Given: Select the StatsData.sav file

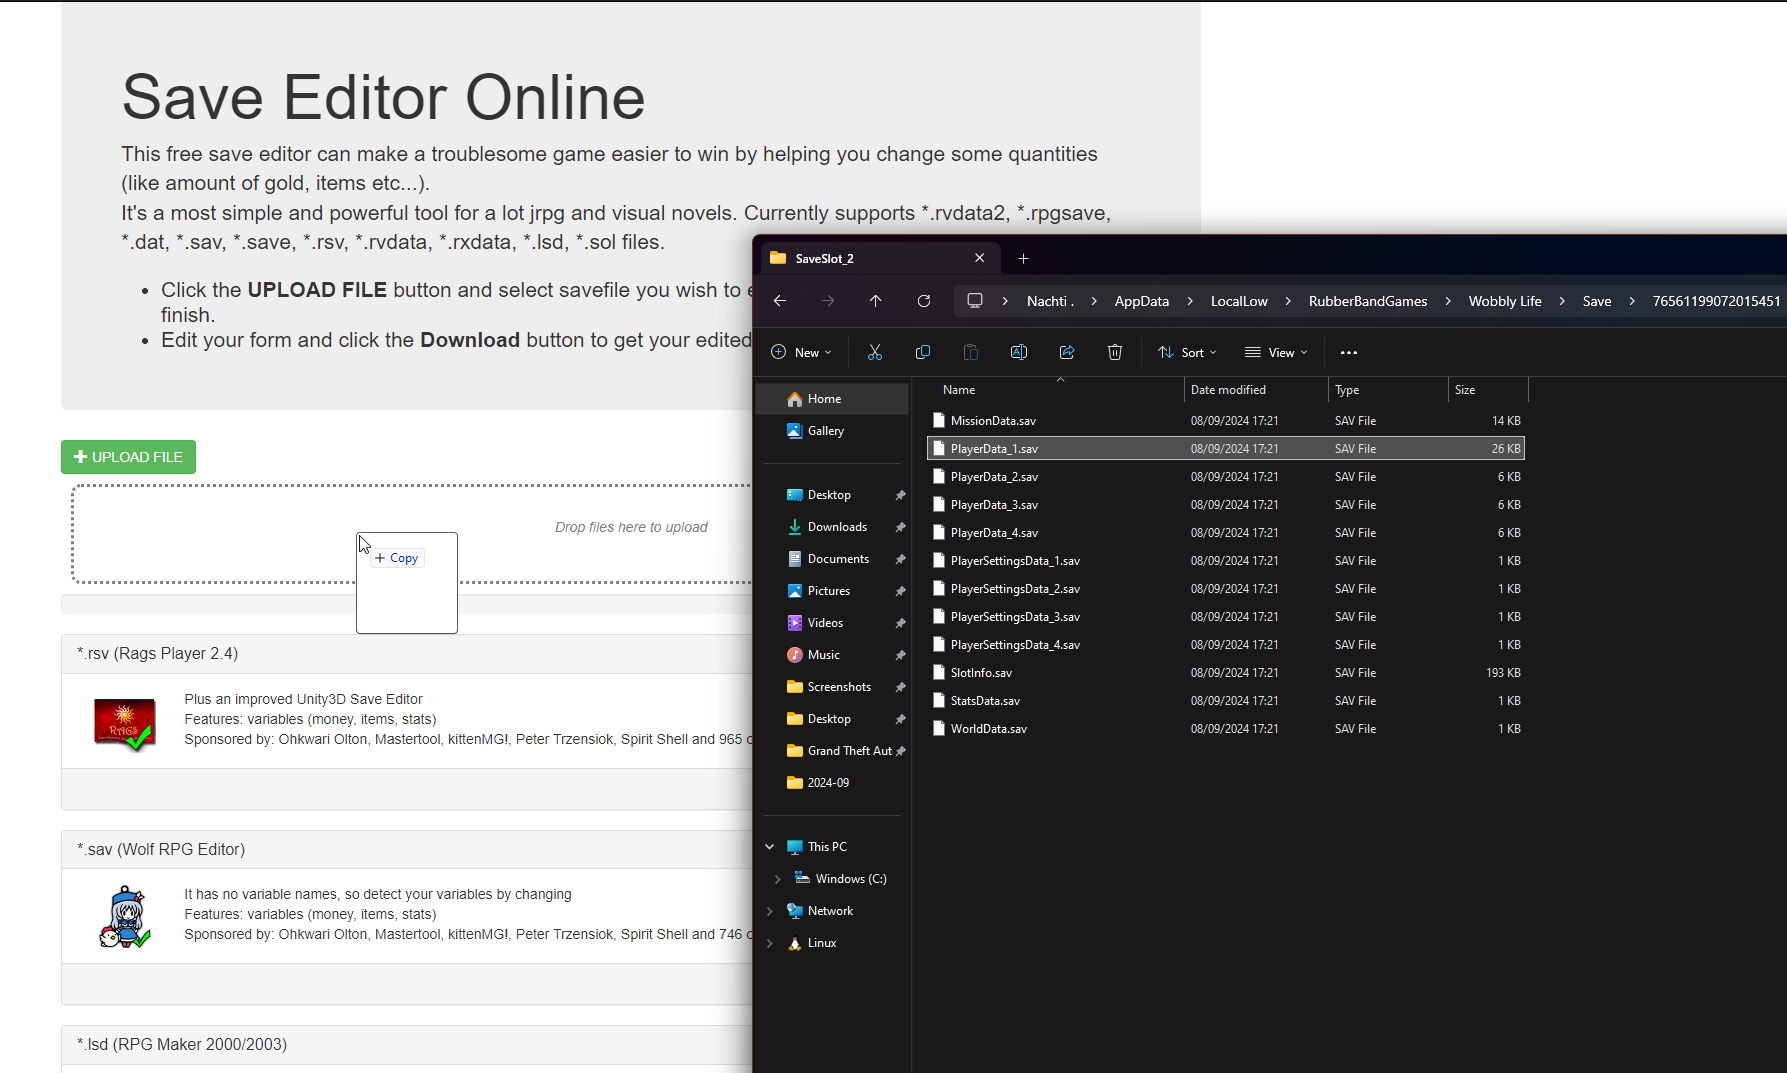Looking at the screenshot, I should pyautogui.click(x=1226, y=701).
